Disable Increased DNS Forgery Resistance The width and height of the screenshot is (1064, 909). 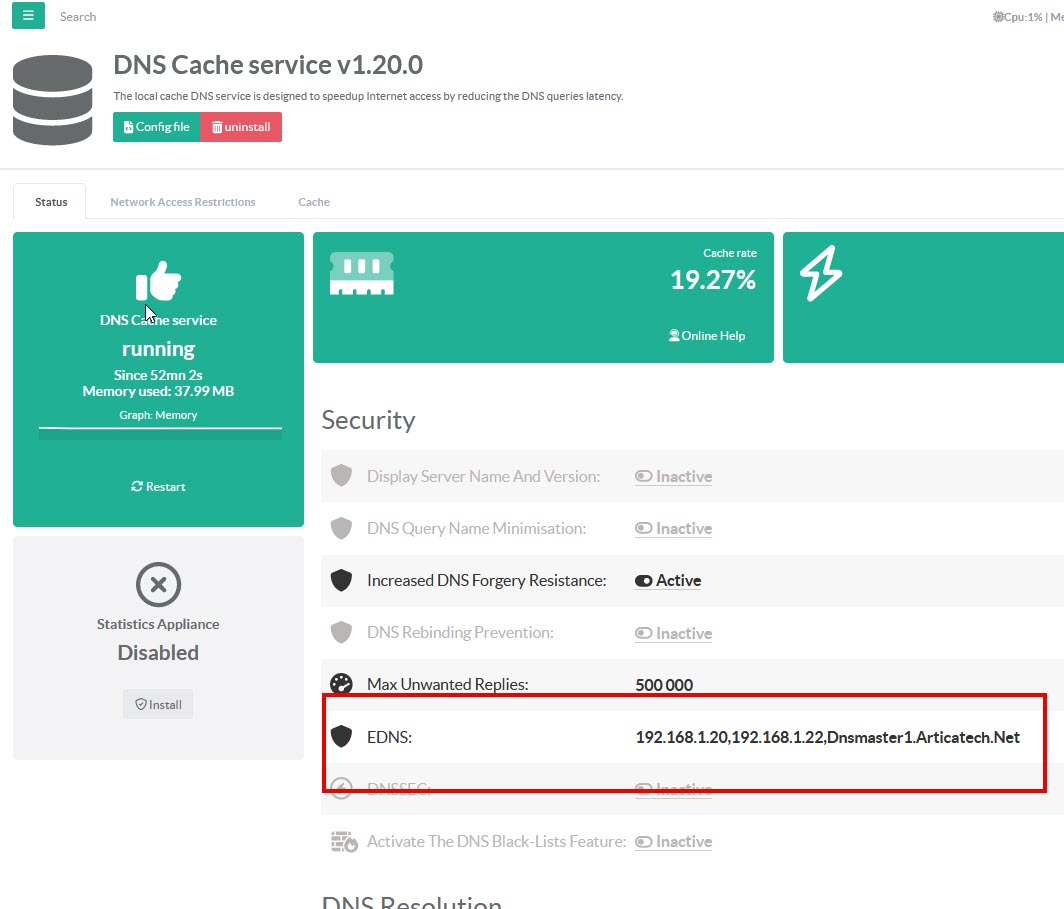pos(667,581)
